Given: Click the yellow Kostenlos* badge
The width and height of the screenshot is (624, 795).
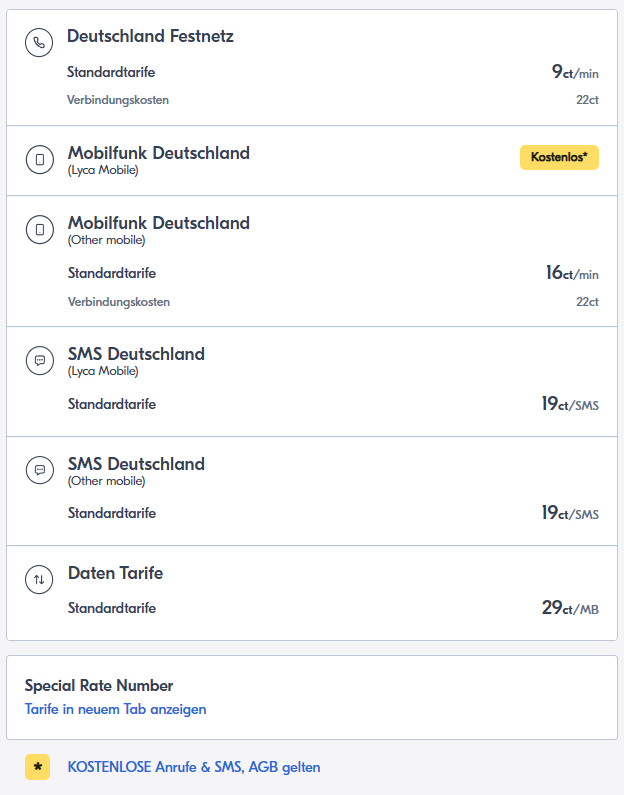Looking at the screenshot, I should (559, 157).
